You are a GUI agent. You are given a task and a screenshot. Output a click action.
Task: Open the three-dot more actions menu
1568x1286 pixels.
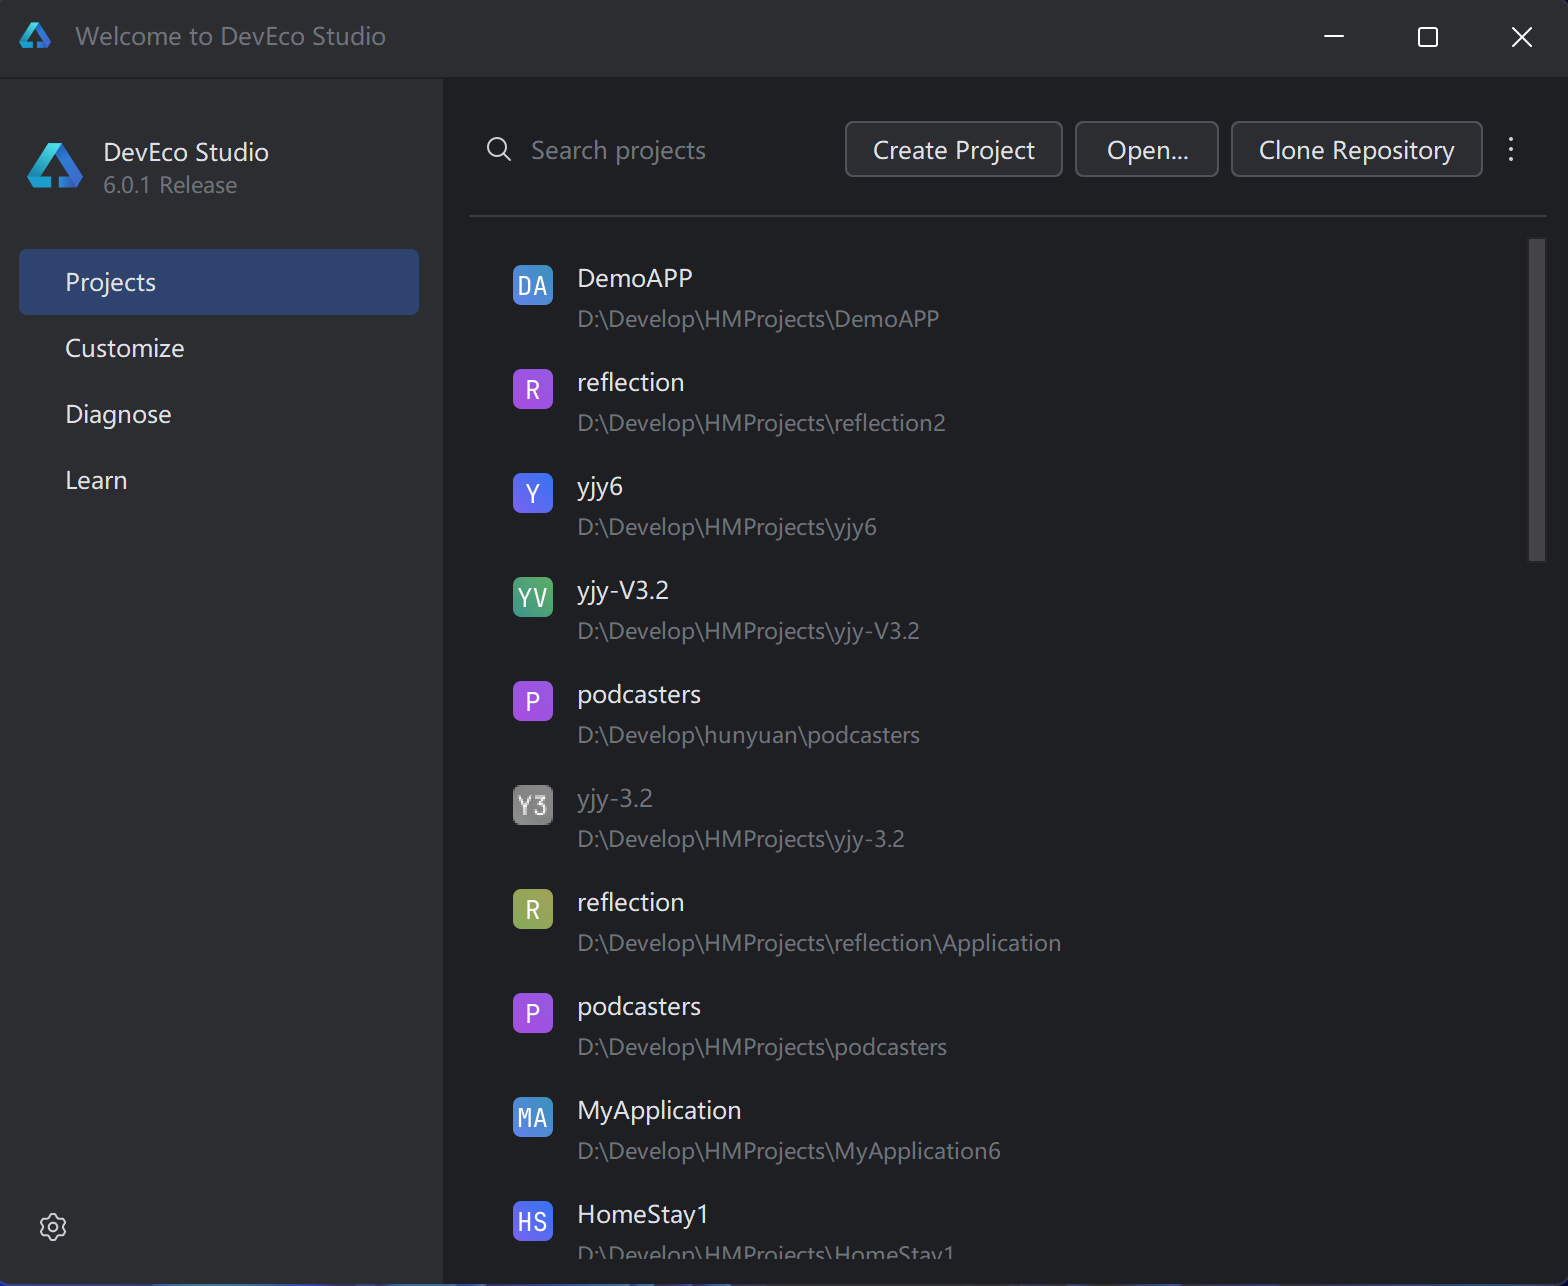click(1511, 150)
